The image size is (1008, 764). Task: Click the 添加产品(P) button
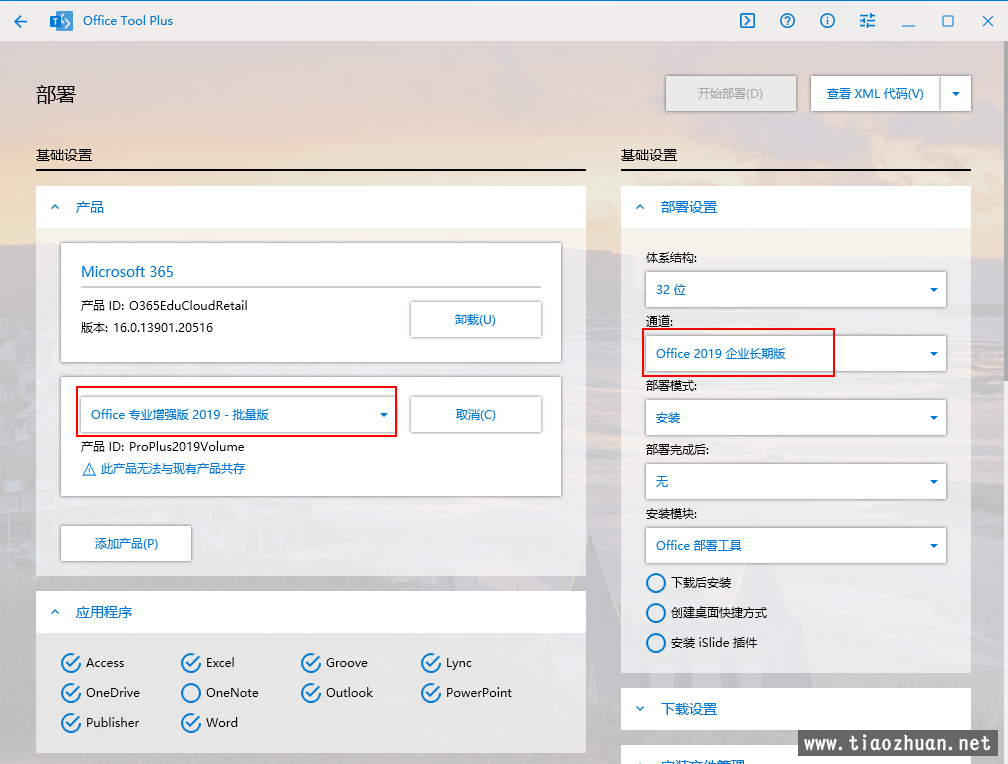(x=126, y=543)
